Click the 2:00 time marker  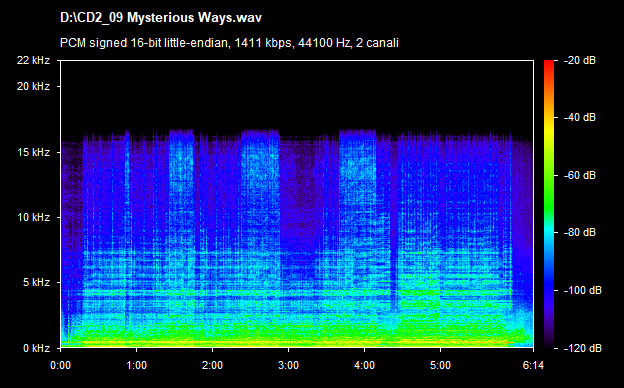[x=212, y=365]
